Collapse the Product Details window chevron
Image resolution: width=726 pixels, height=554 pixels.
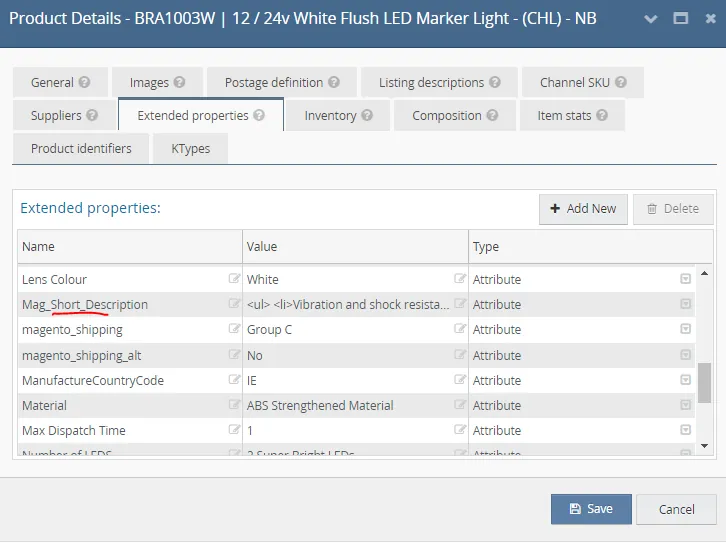[651, 19]
